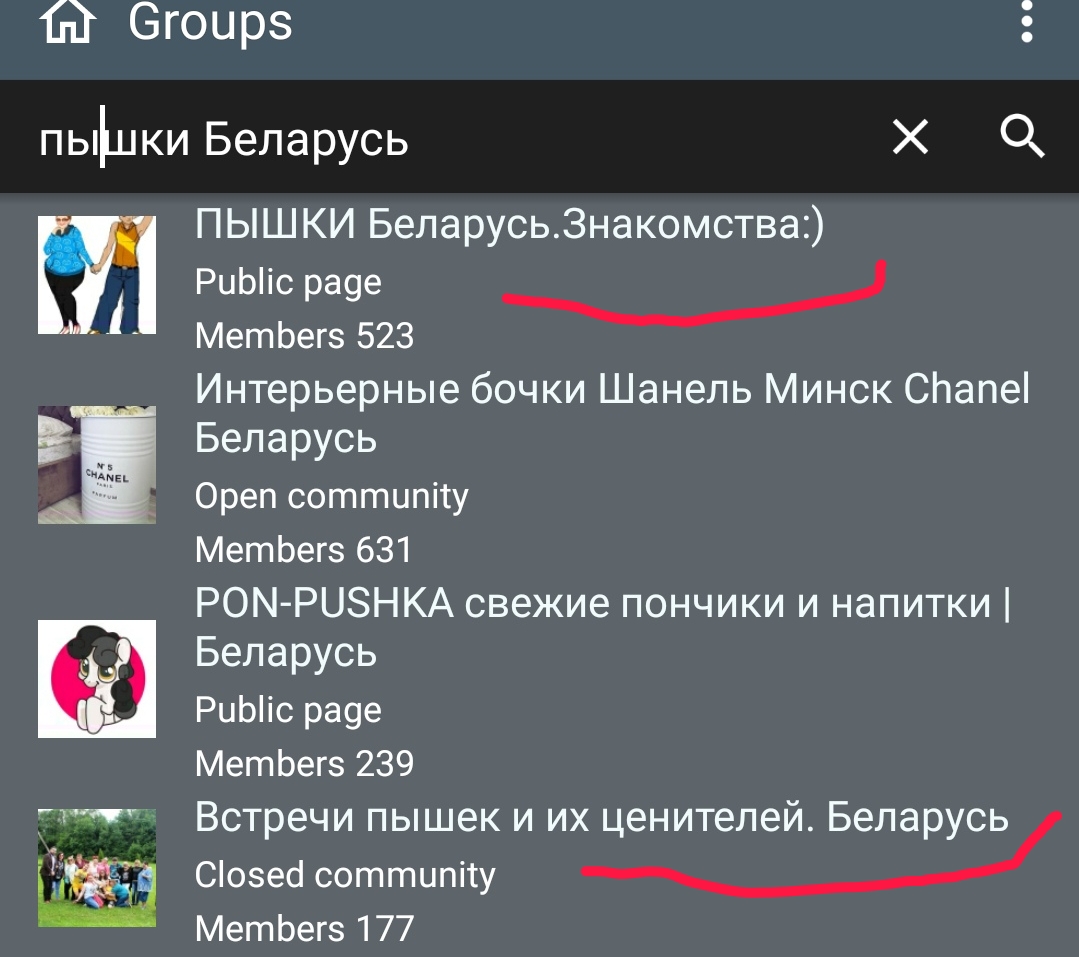The height and width of the screenshot is (957, 1079).
Task: Select the Members 523 line
Action: (x=304, y=336)
